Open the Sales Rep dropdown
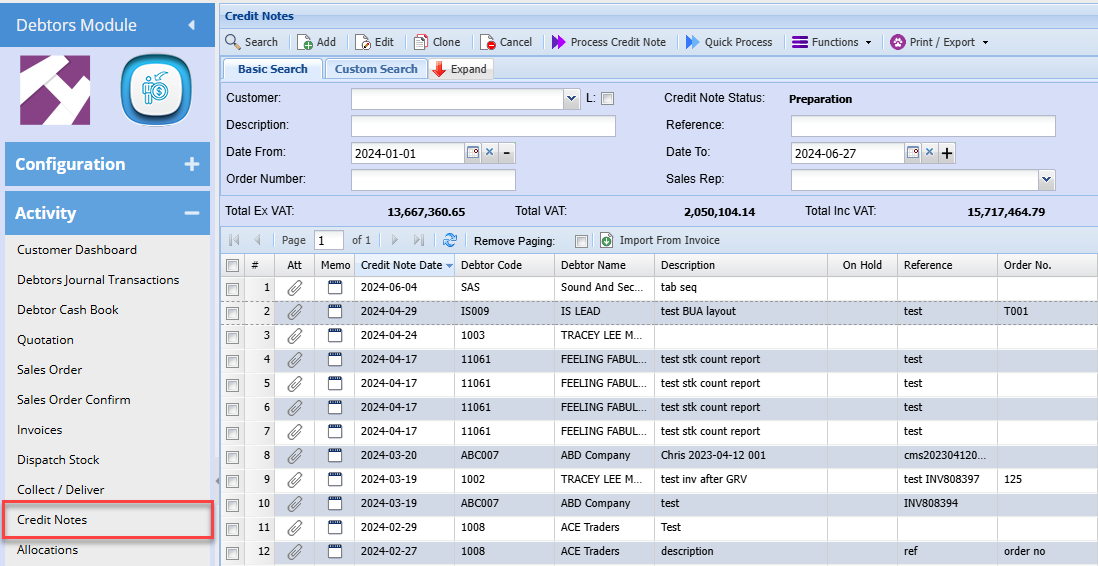Screen dimensions: 1098x566 (x=1046, y=180)
